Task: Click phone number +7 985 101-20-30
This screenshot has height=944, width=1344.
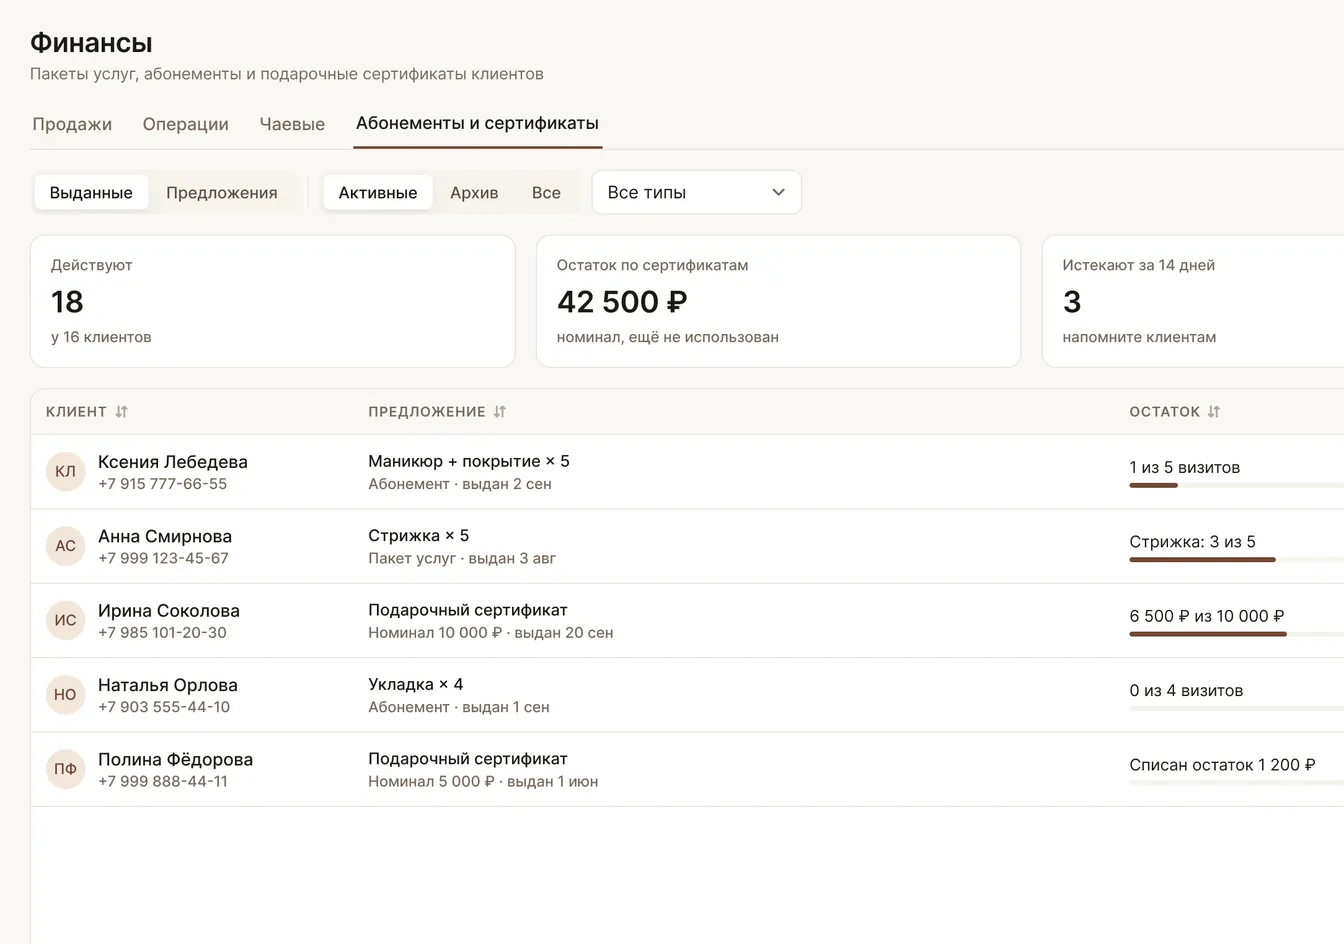Action: click(x=163, y=632)
